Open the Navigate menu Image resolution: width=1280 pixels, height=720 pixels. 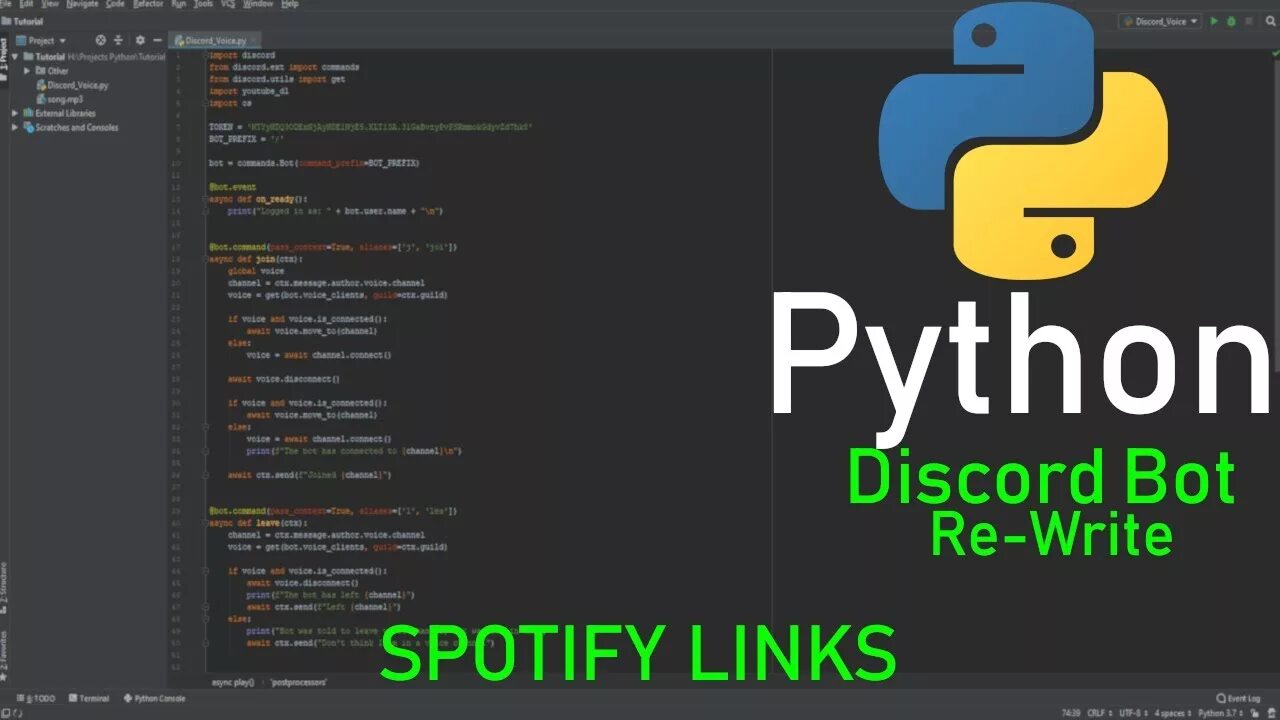tap(83, 4)
